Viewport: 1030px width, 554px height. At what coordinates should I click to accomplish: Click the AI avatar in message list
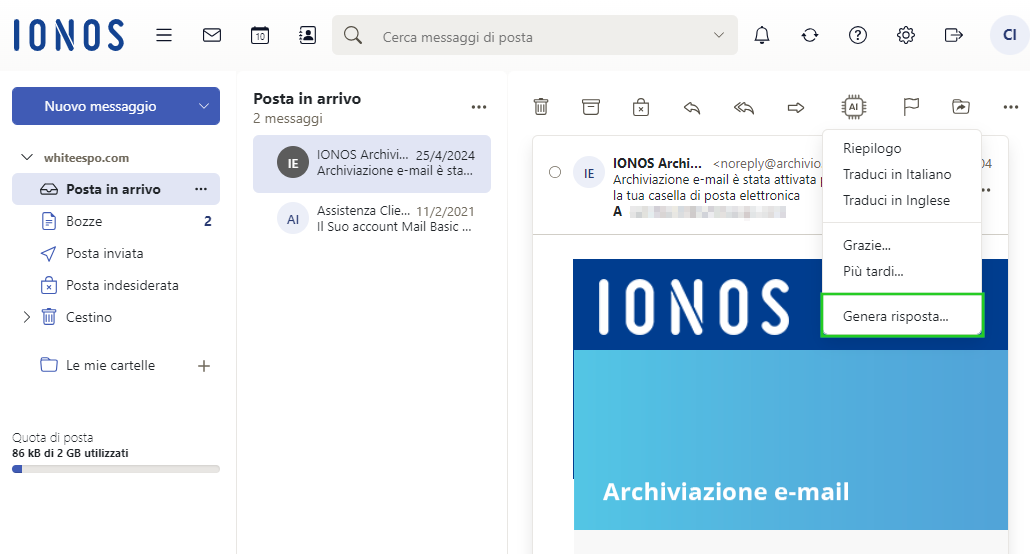(x=293, y=219)
